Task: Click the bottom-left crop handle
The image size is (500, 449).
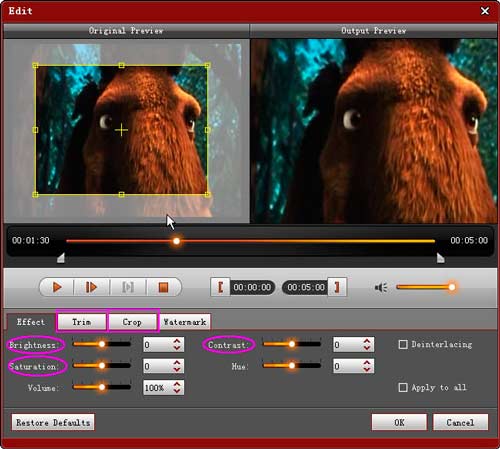Action: pyautogui.click(x=35, y=194)
